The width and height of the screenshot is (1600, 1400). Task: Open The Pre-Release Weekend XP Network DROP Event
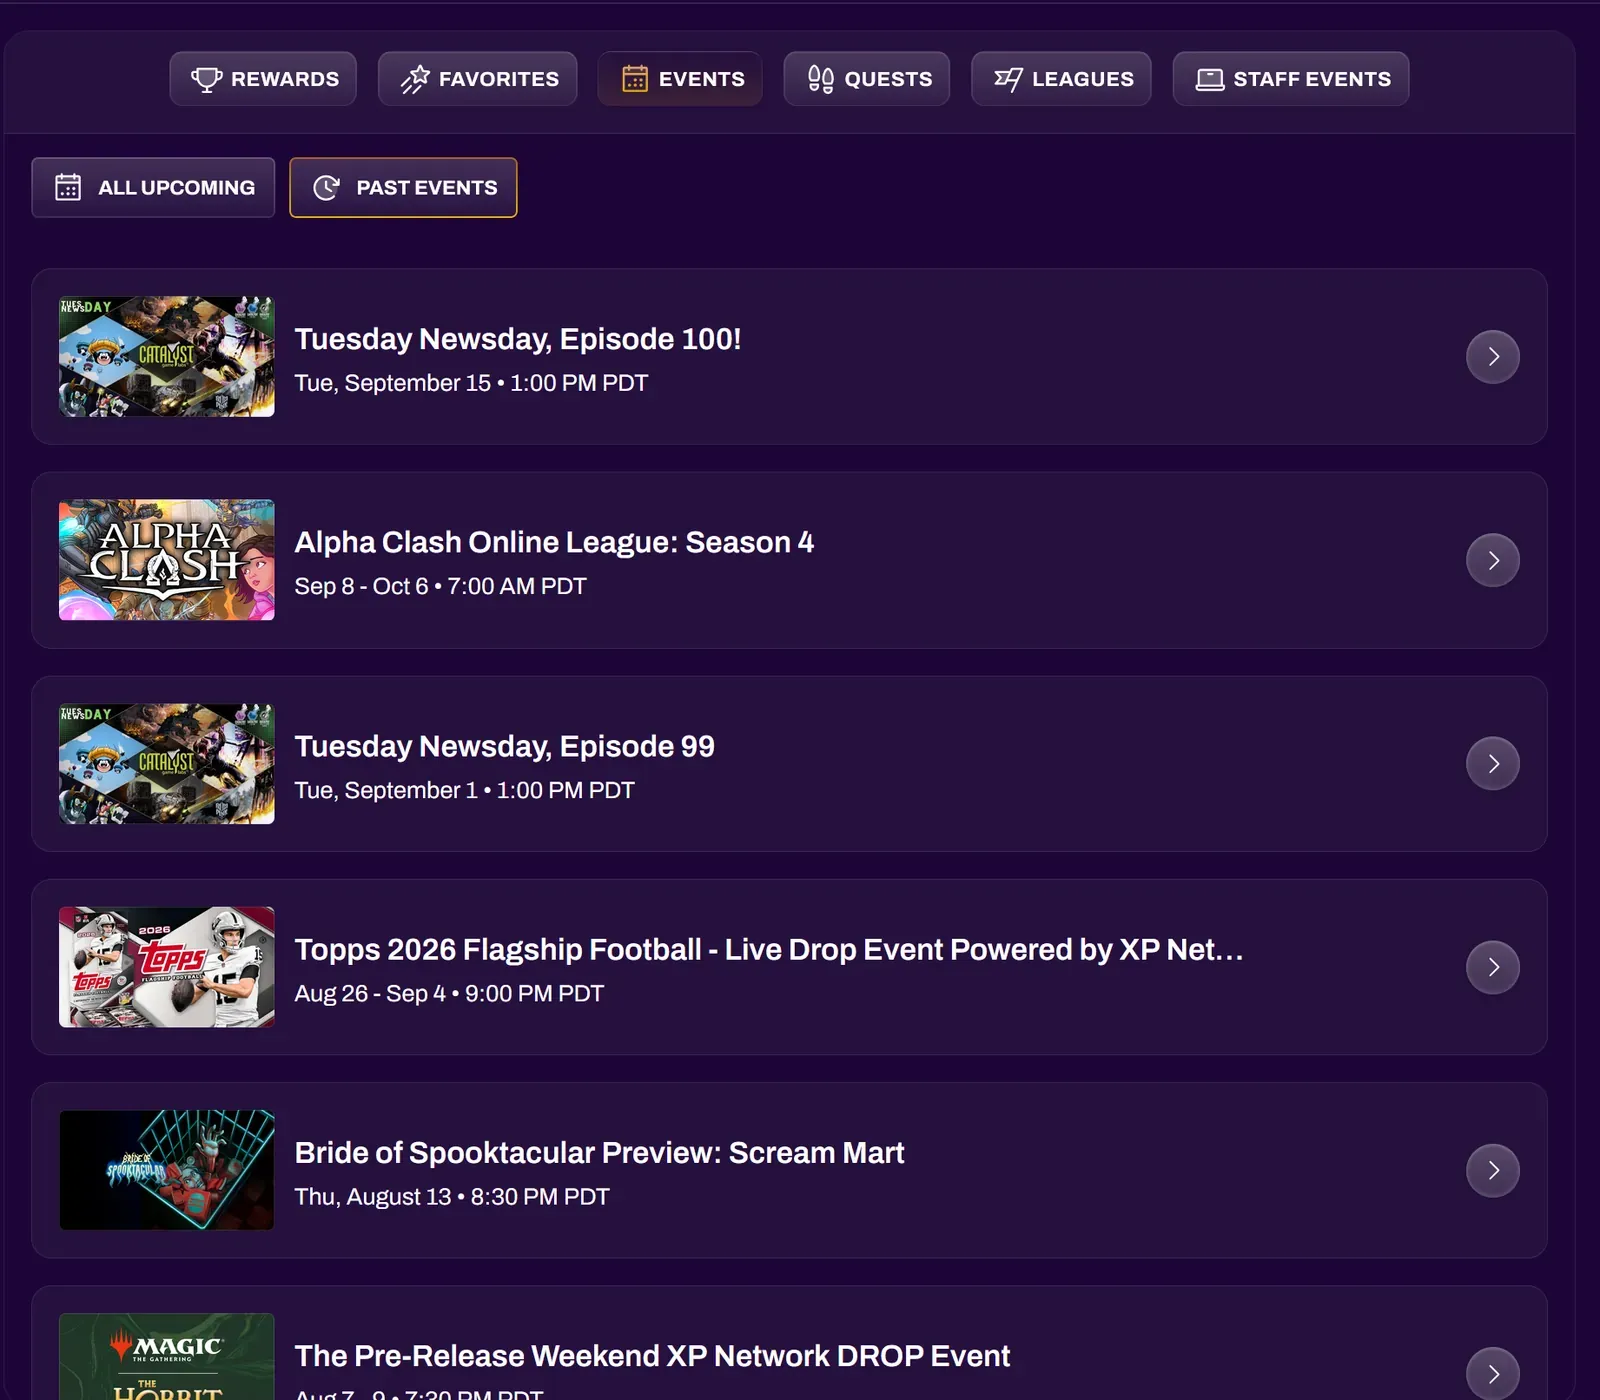[652, 1356]
